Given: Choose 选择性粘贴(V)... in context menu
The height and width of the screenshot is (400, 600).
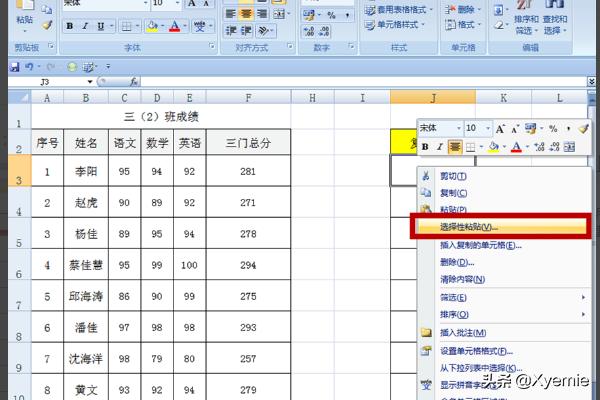Looking at the screenshot, I should [501, 227].
